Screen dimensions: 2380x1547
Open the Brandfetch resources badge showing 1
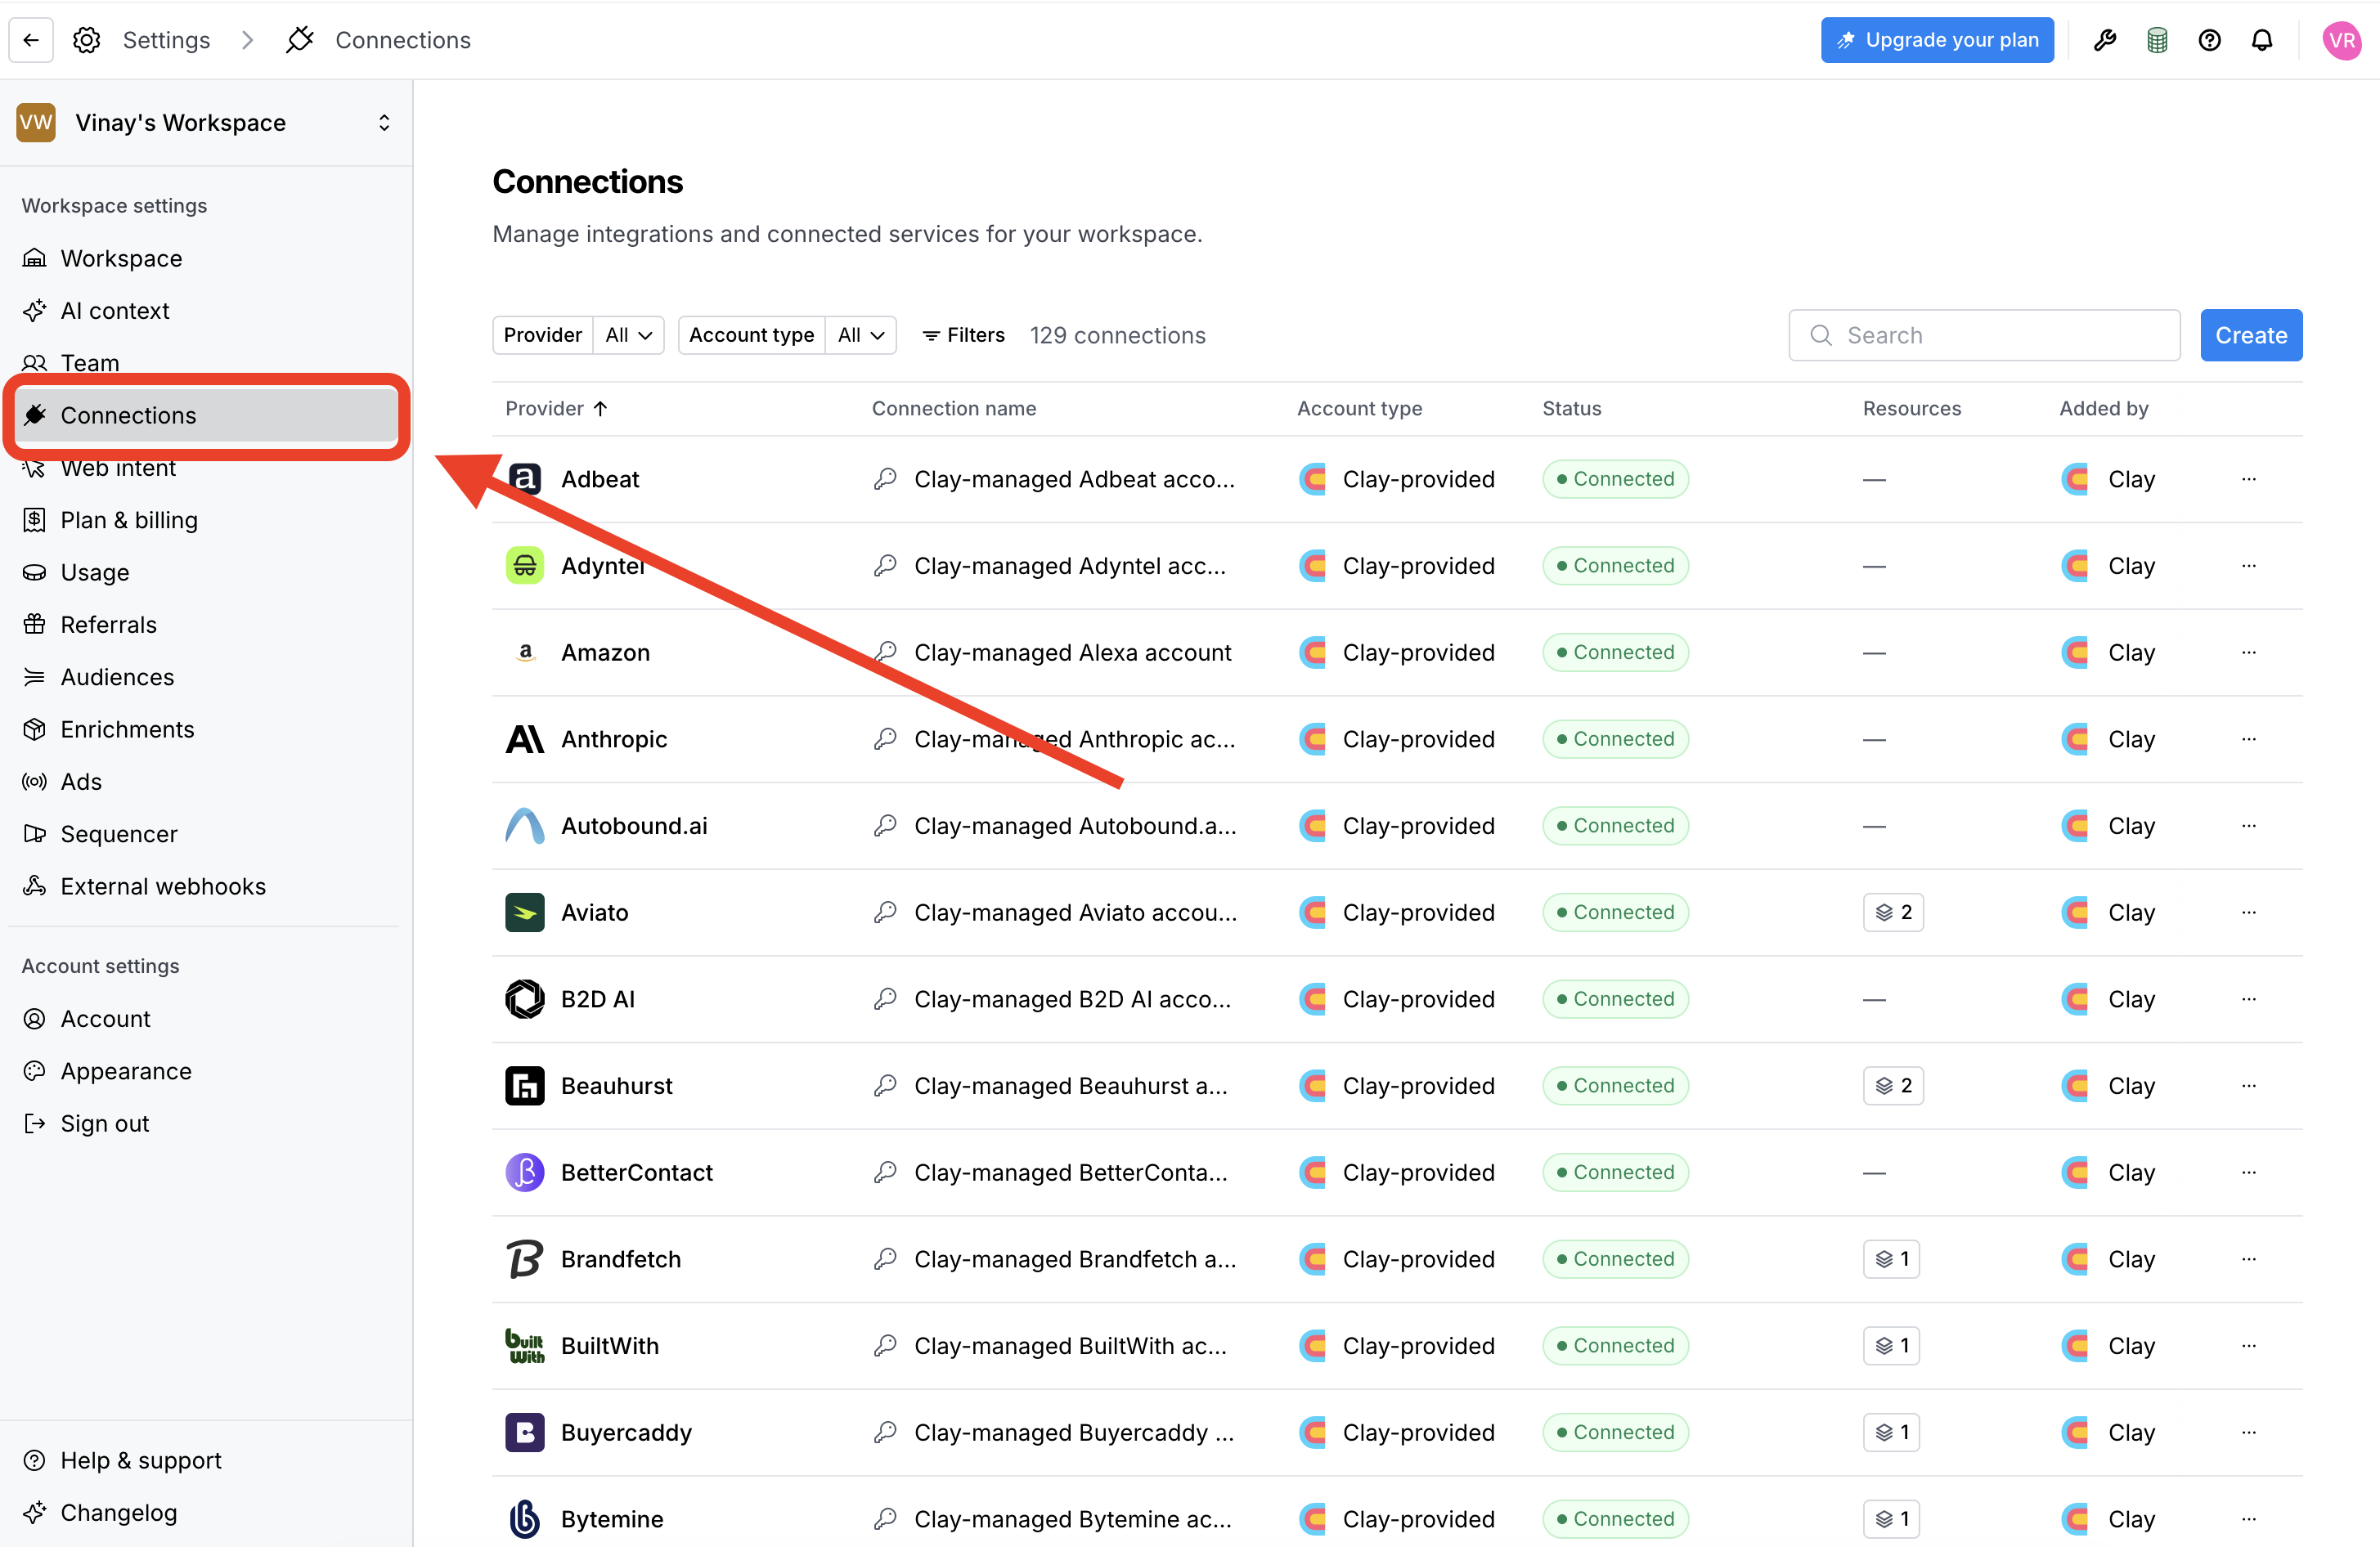pos(1891,1259)
